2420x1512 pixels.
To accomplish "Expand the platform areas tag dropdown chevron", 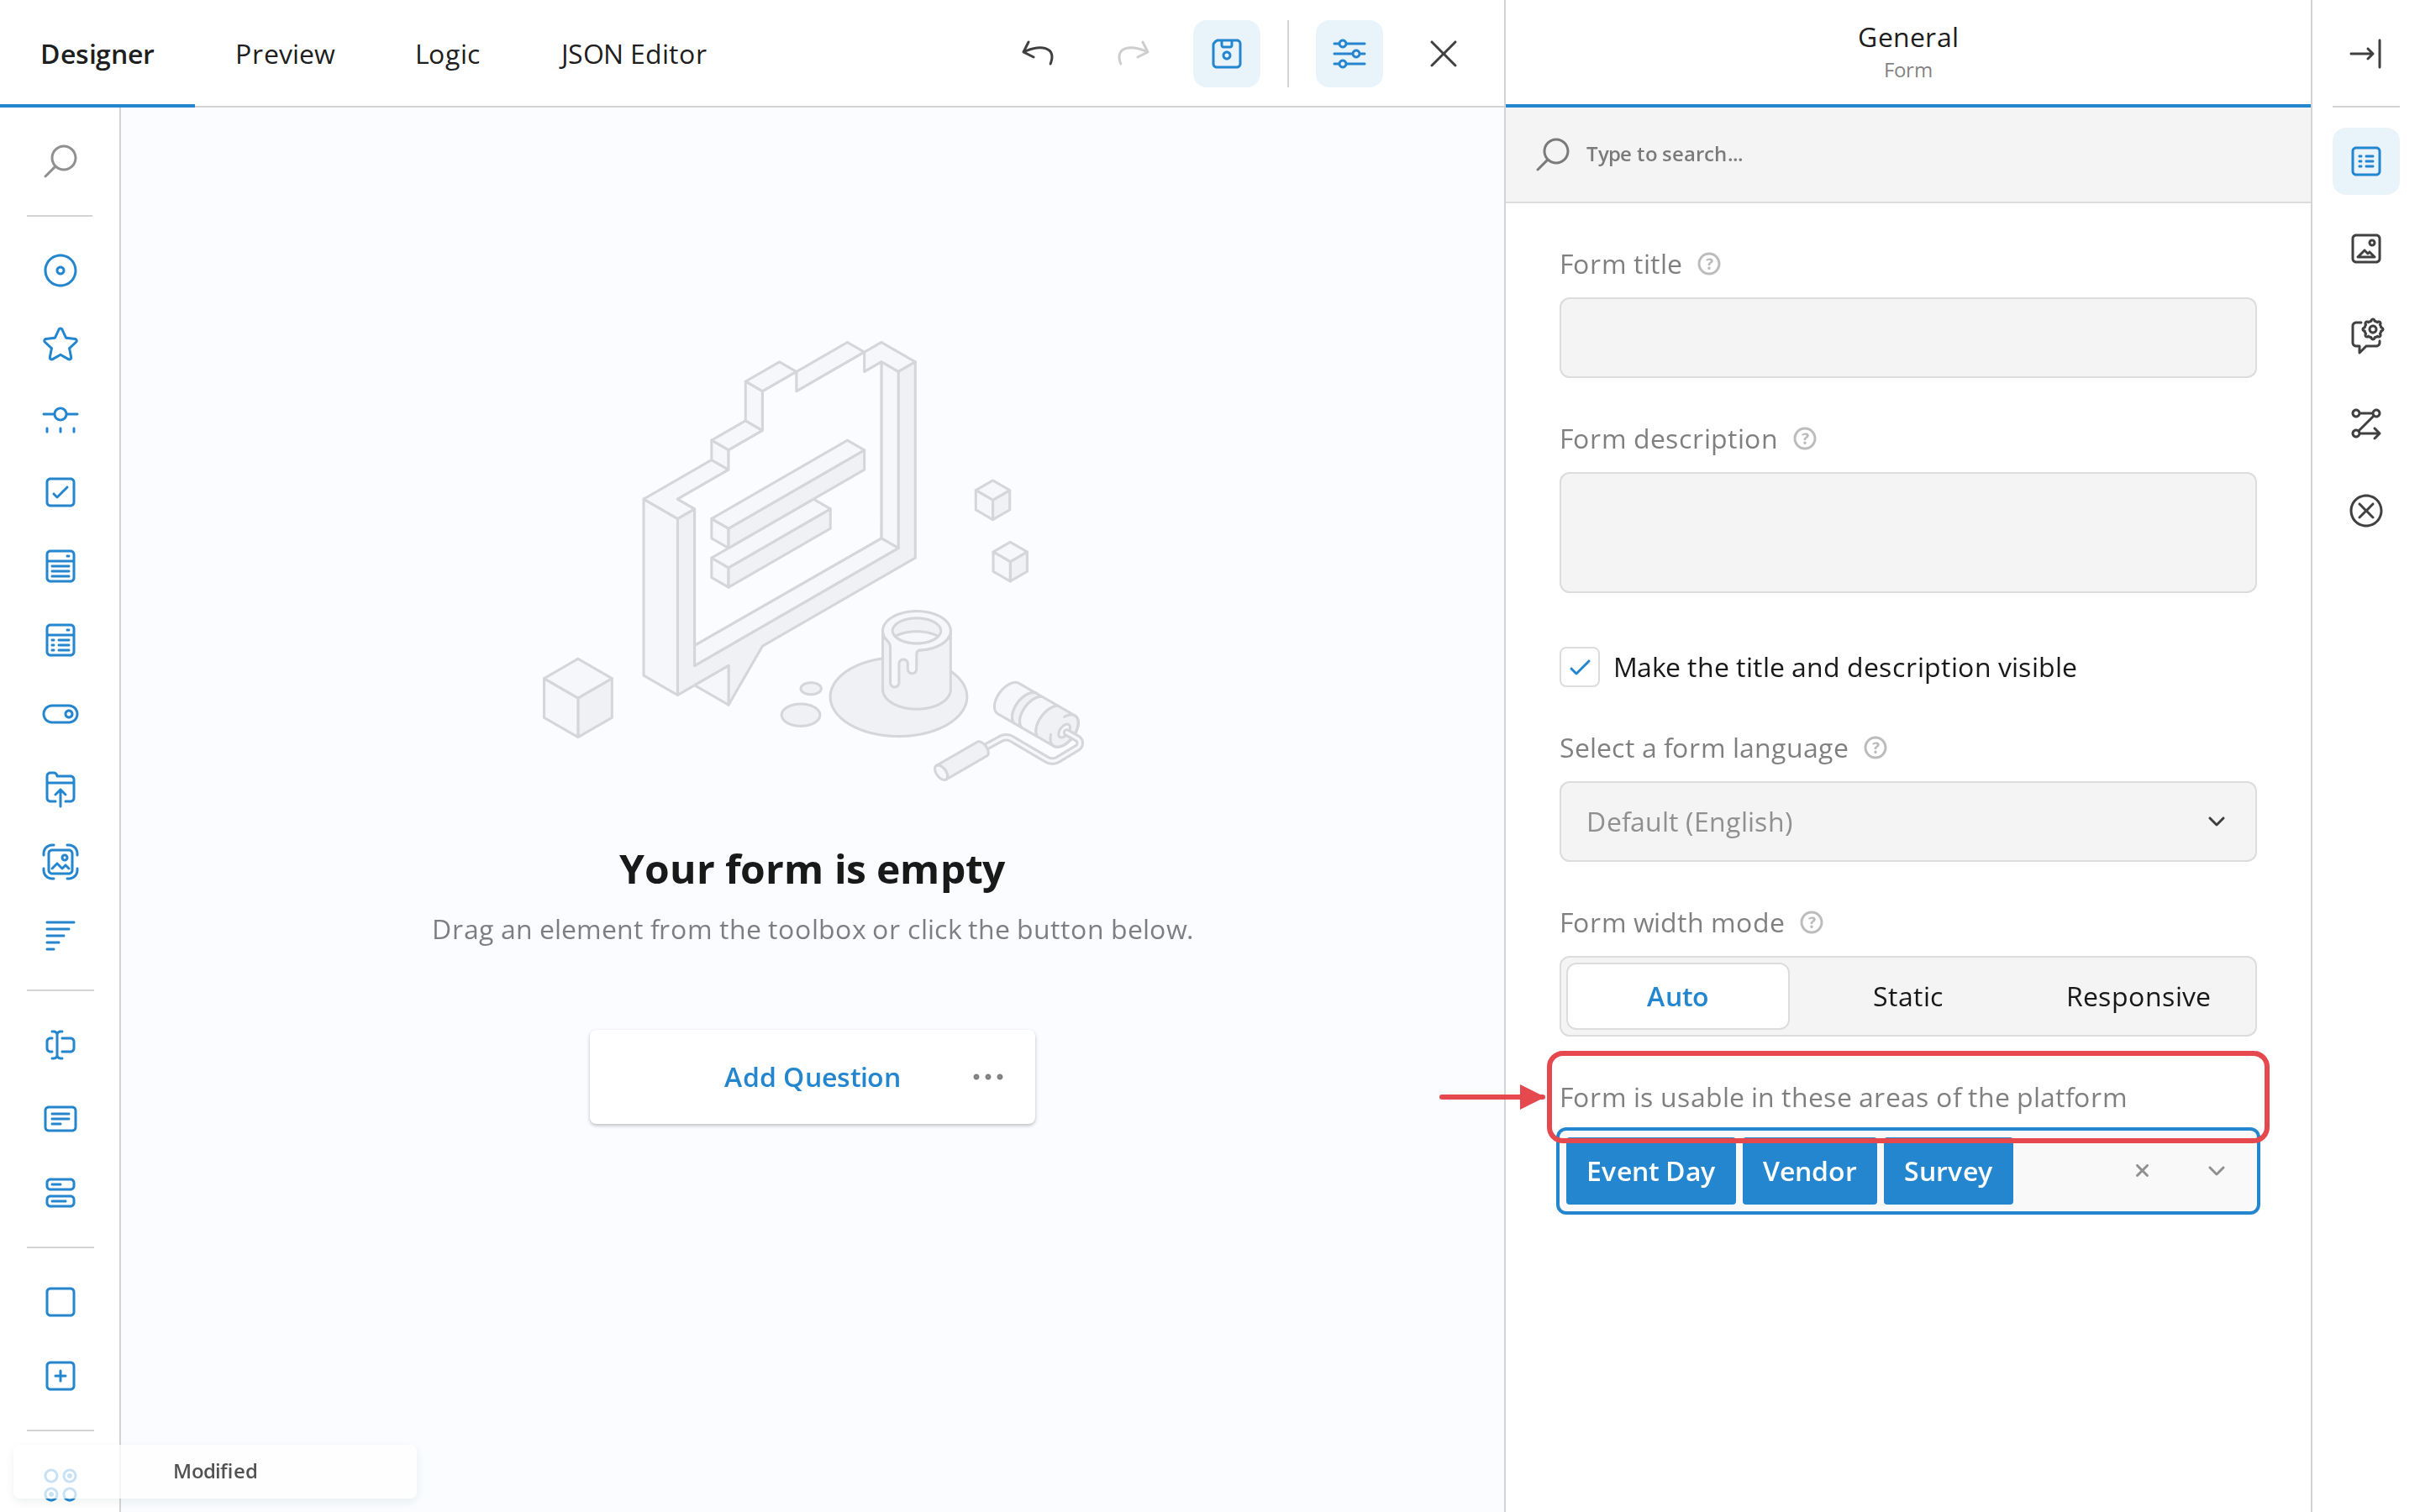I will [x=2216, y=1171].
